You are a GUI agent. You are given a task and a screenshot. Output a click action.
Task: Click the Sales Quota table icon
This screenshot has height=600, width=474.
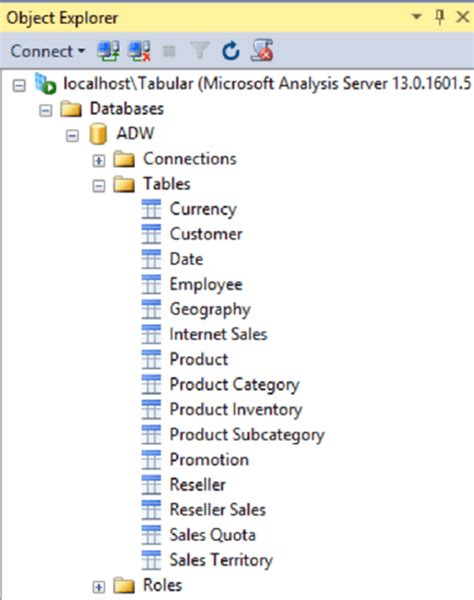click(x=151, y=535)
